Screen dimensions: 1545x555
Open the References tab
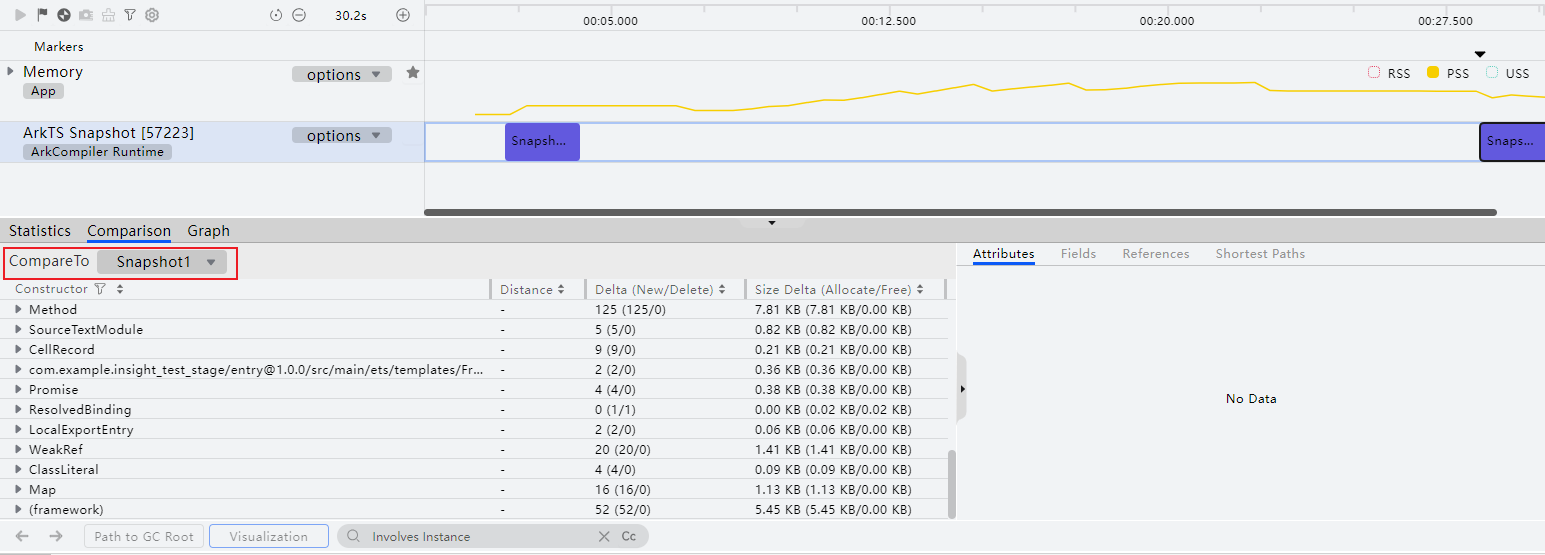coord(1156,254)
